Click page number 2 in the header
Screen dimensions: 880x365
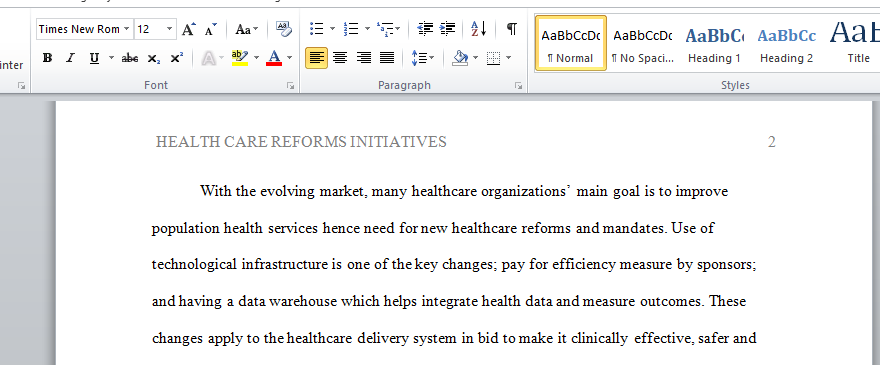(x=772, y=142)
